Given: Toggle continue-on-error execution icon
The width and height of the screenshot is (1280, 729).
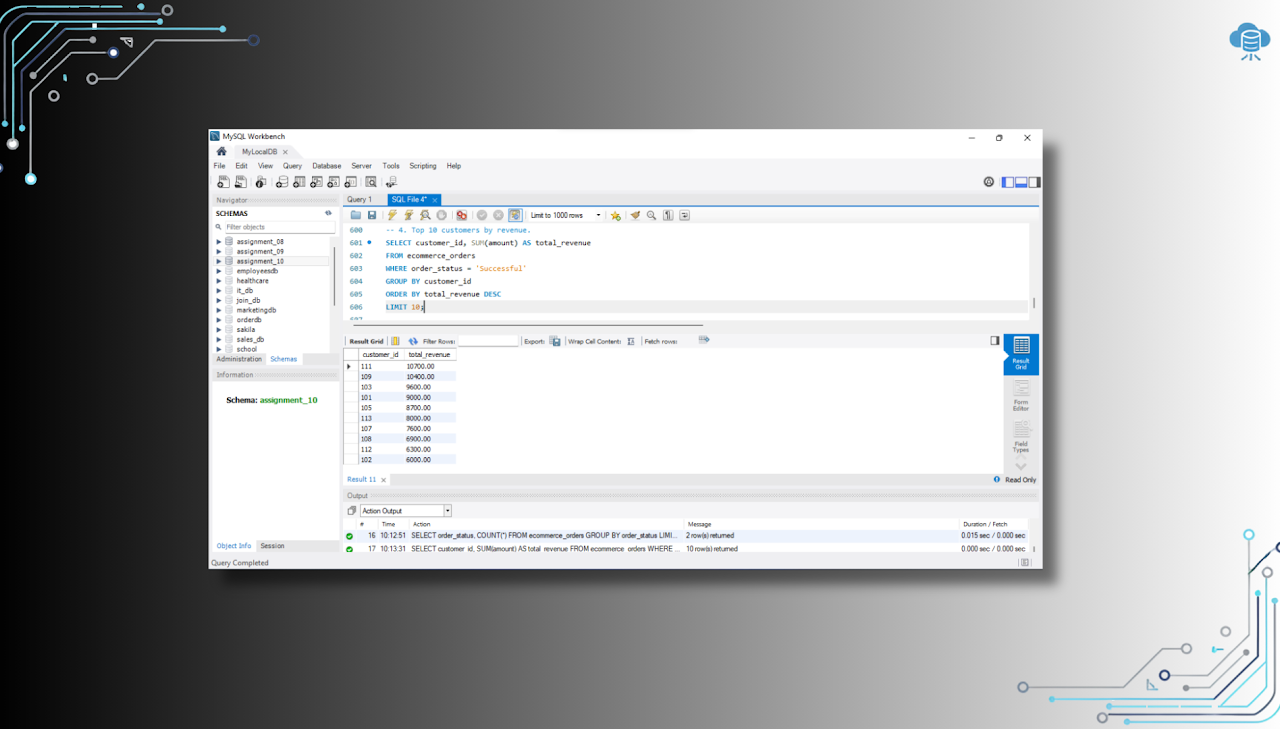Looking at the screenshot, I should (461, 215).
